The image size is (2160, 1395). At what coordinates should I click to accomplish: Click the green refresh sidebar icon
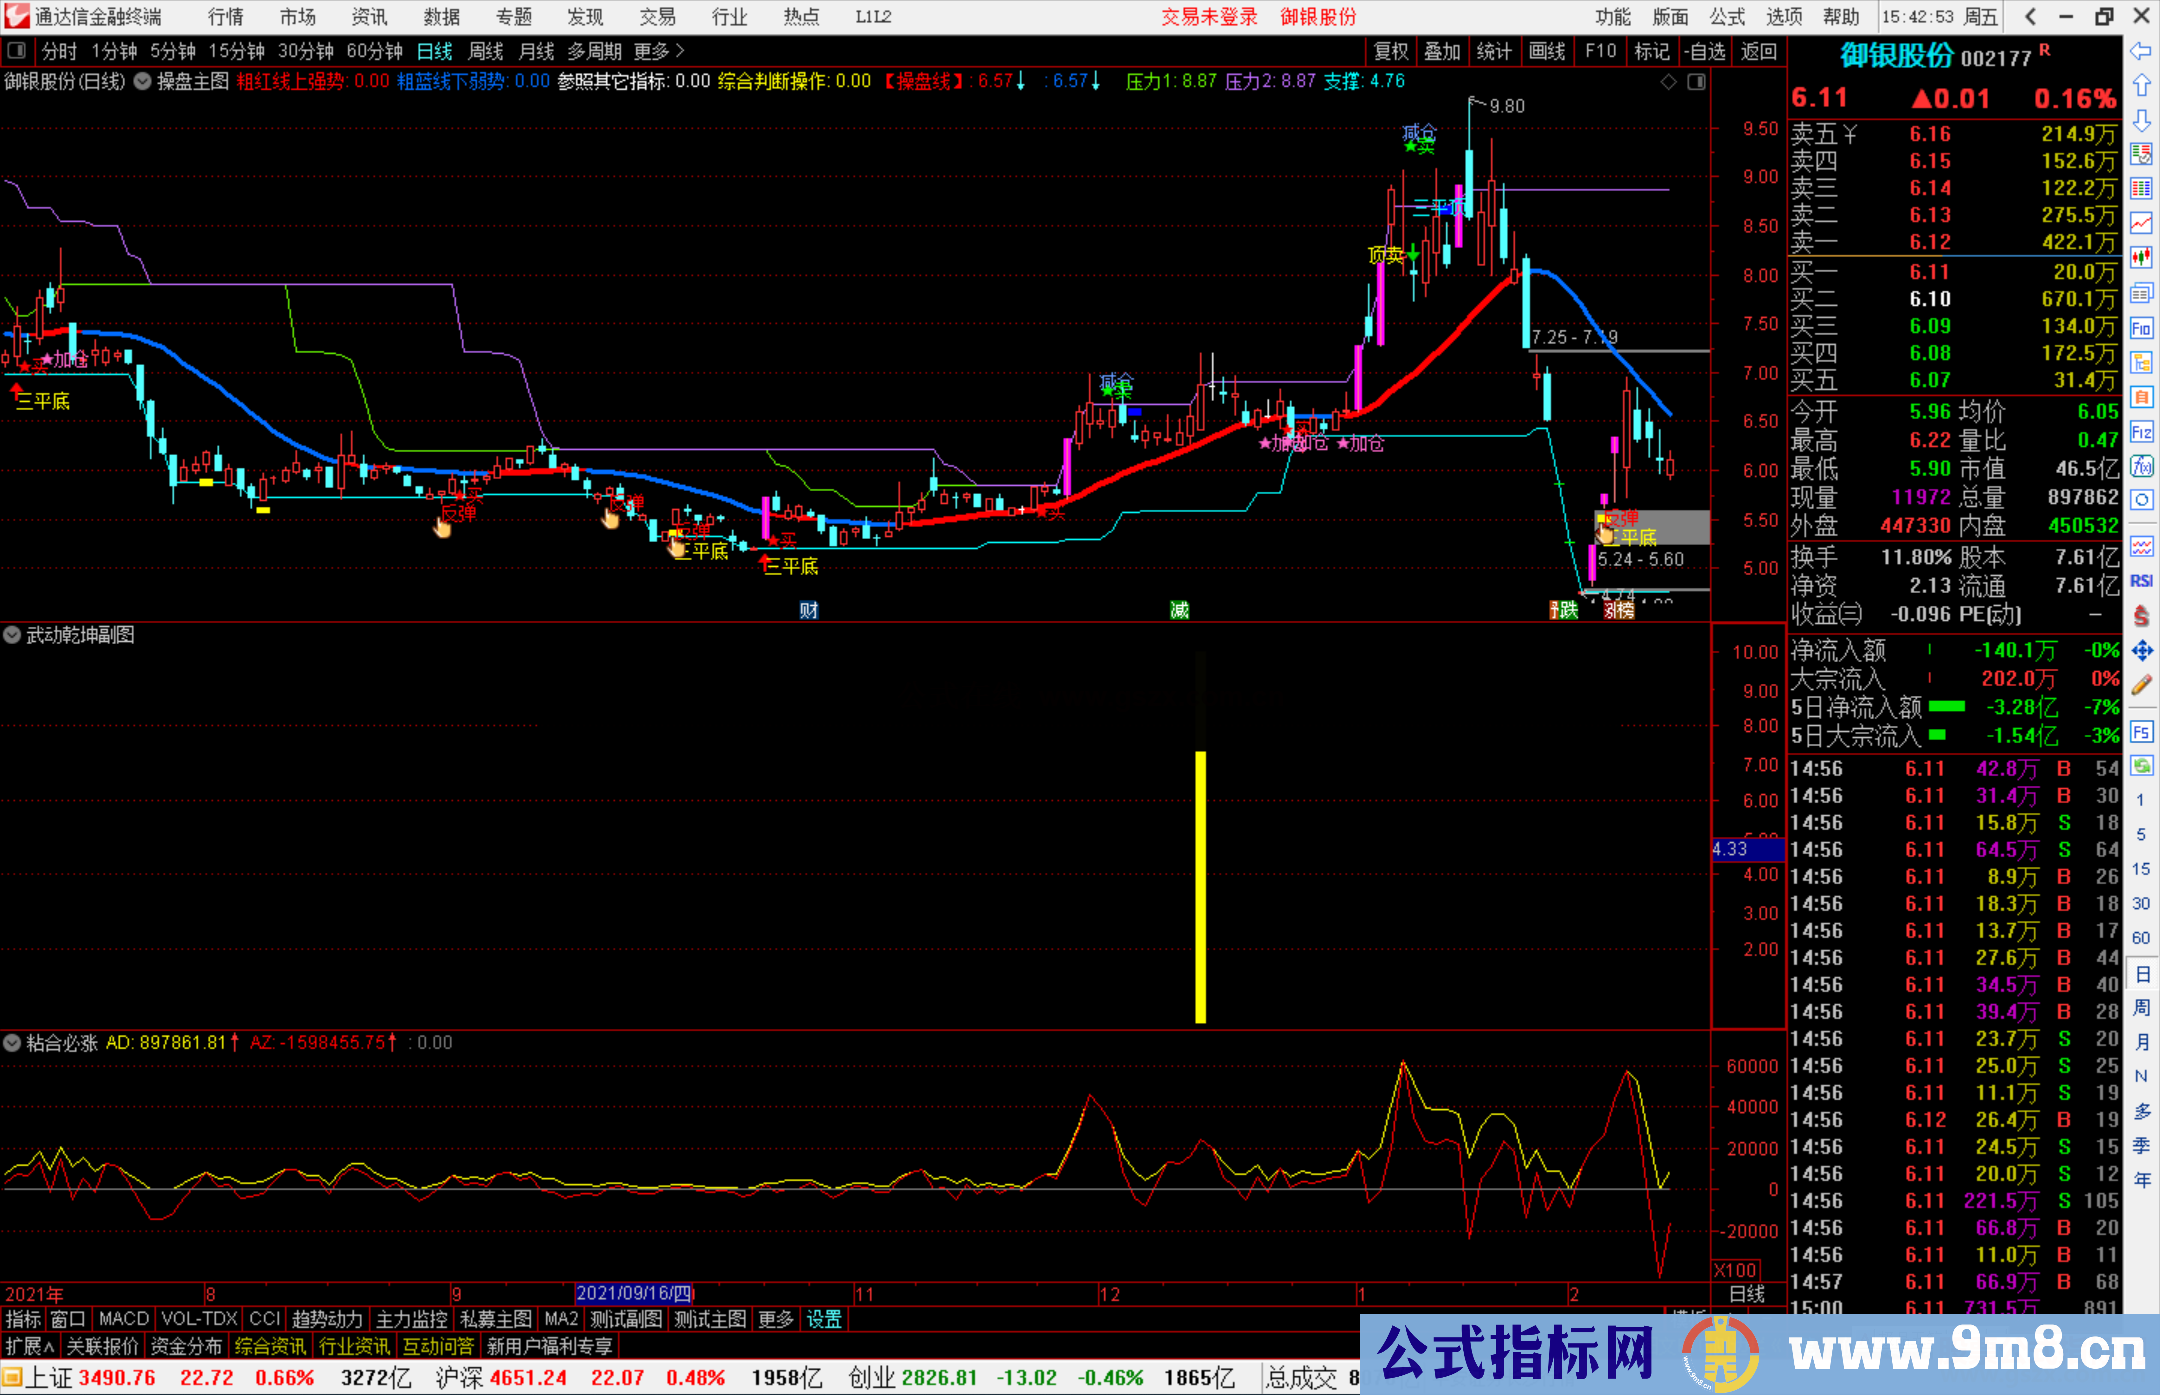click(2141, 766)
